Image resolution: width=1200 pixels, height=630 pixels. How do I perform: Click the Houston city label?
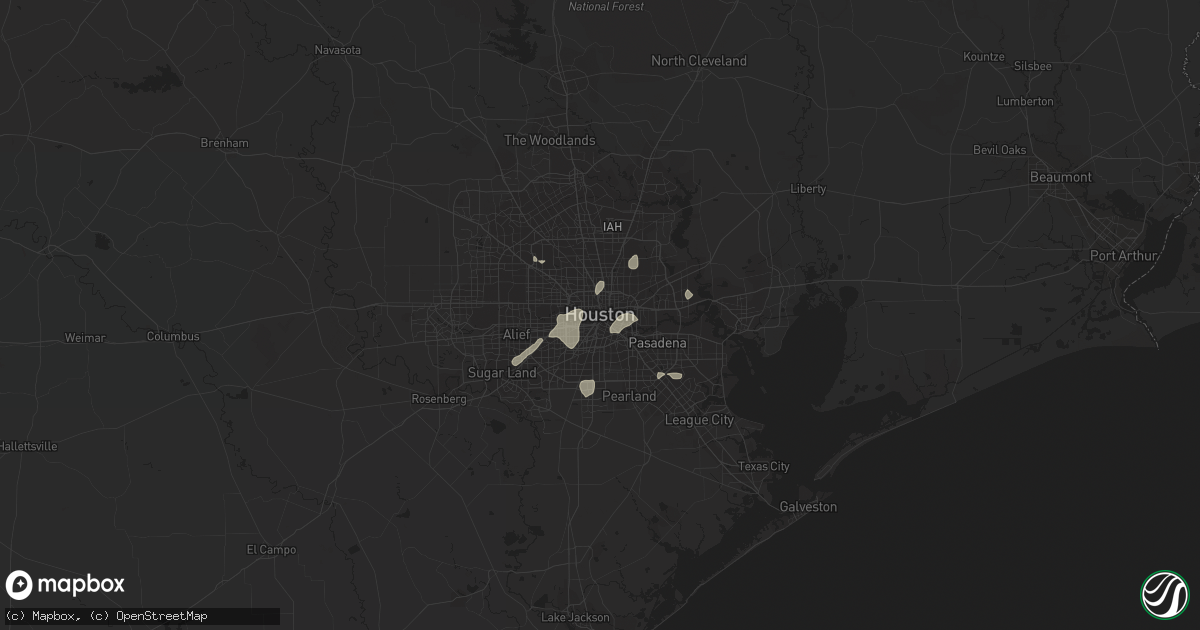pyautogui.click(x=599, y=314)
